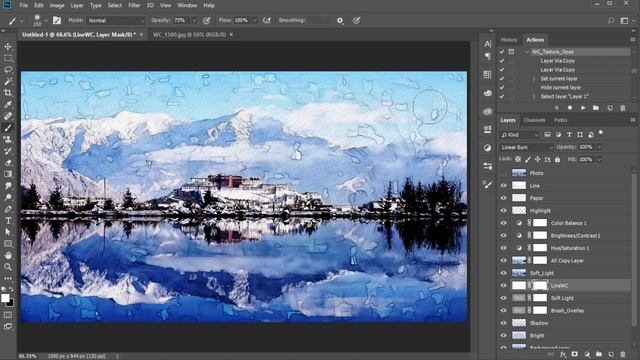Hide the Line layer

tap(504, 186)
